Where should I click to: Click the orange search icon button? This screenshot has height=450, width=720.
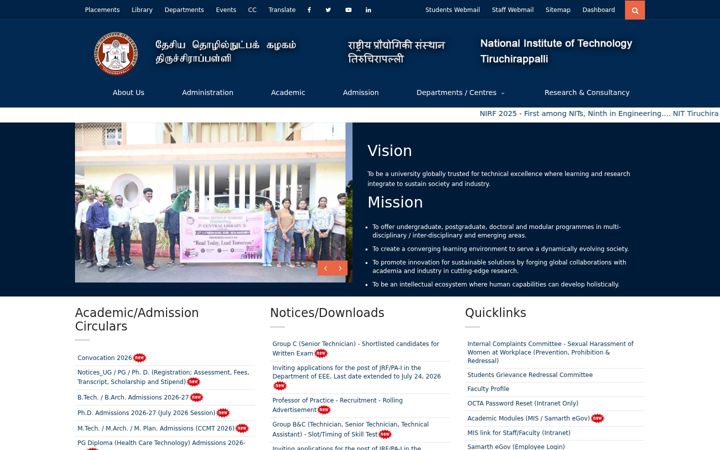pos(635,10)
